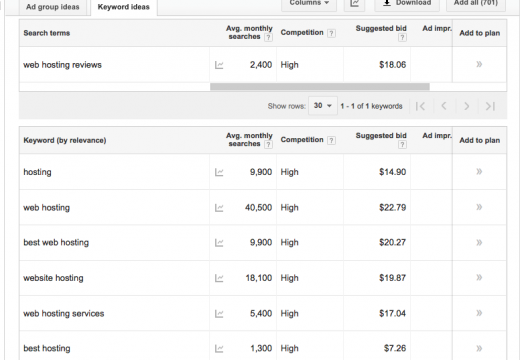Sort by Keyword (by relevance) header
The width and height of the screenshot is (520, 360).
[x=65, y=140]
